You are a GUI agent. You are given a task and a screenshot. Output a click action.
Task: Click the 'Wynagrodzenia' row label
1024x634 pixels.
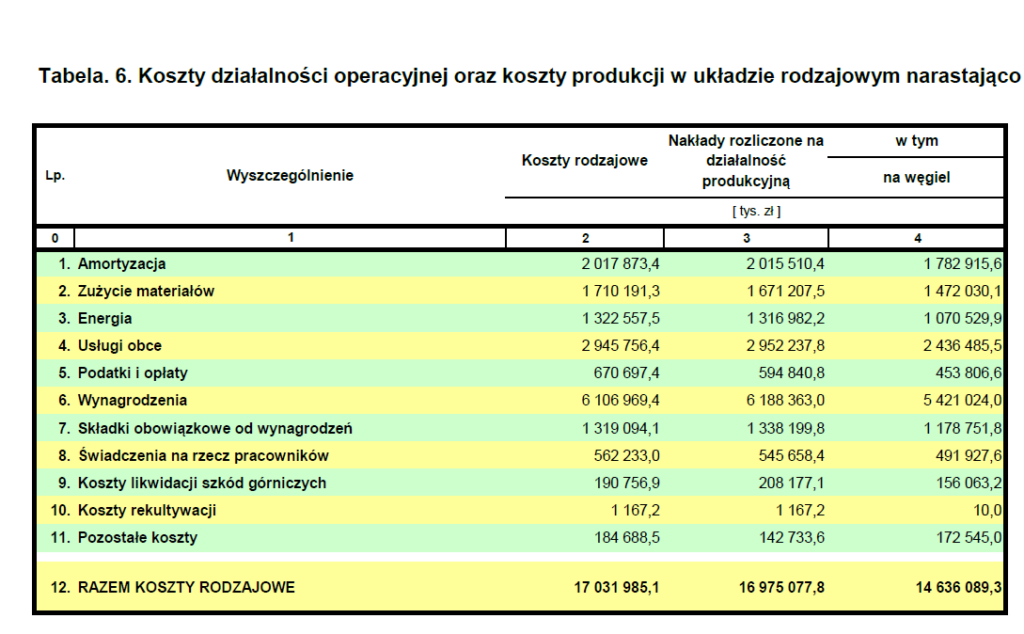coord(132,400)
